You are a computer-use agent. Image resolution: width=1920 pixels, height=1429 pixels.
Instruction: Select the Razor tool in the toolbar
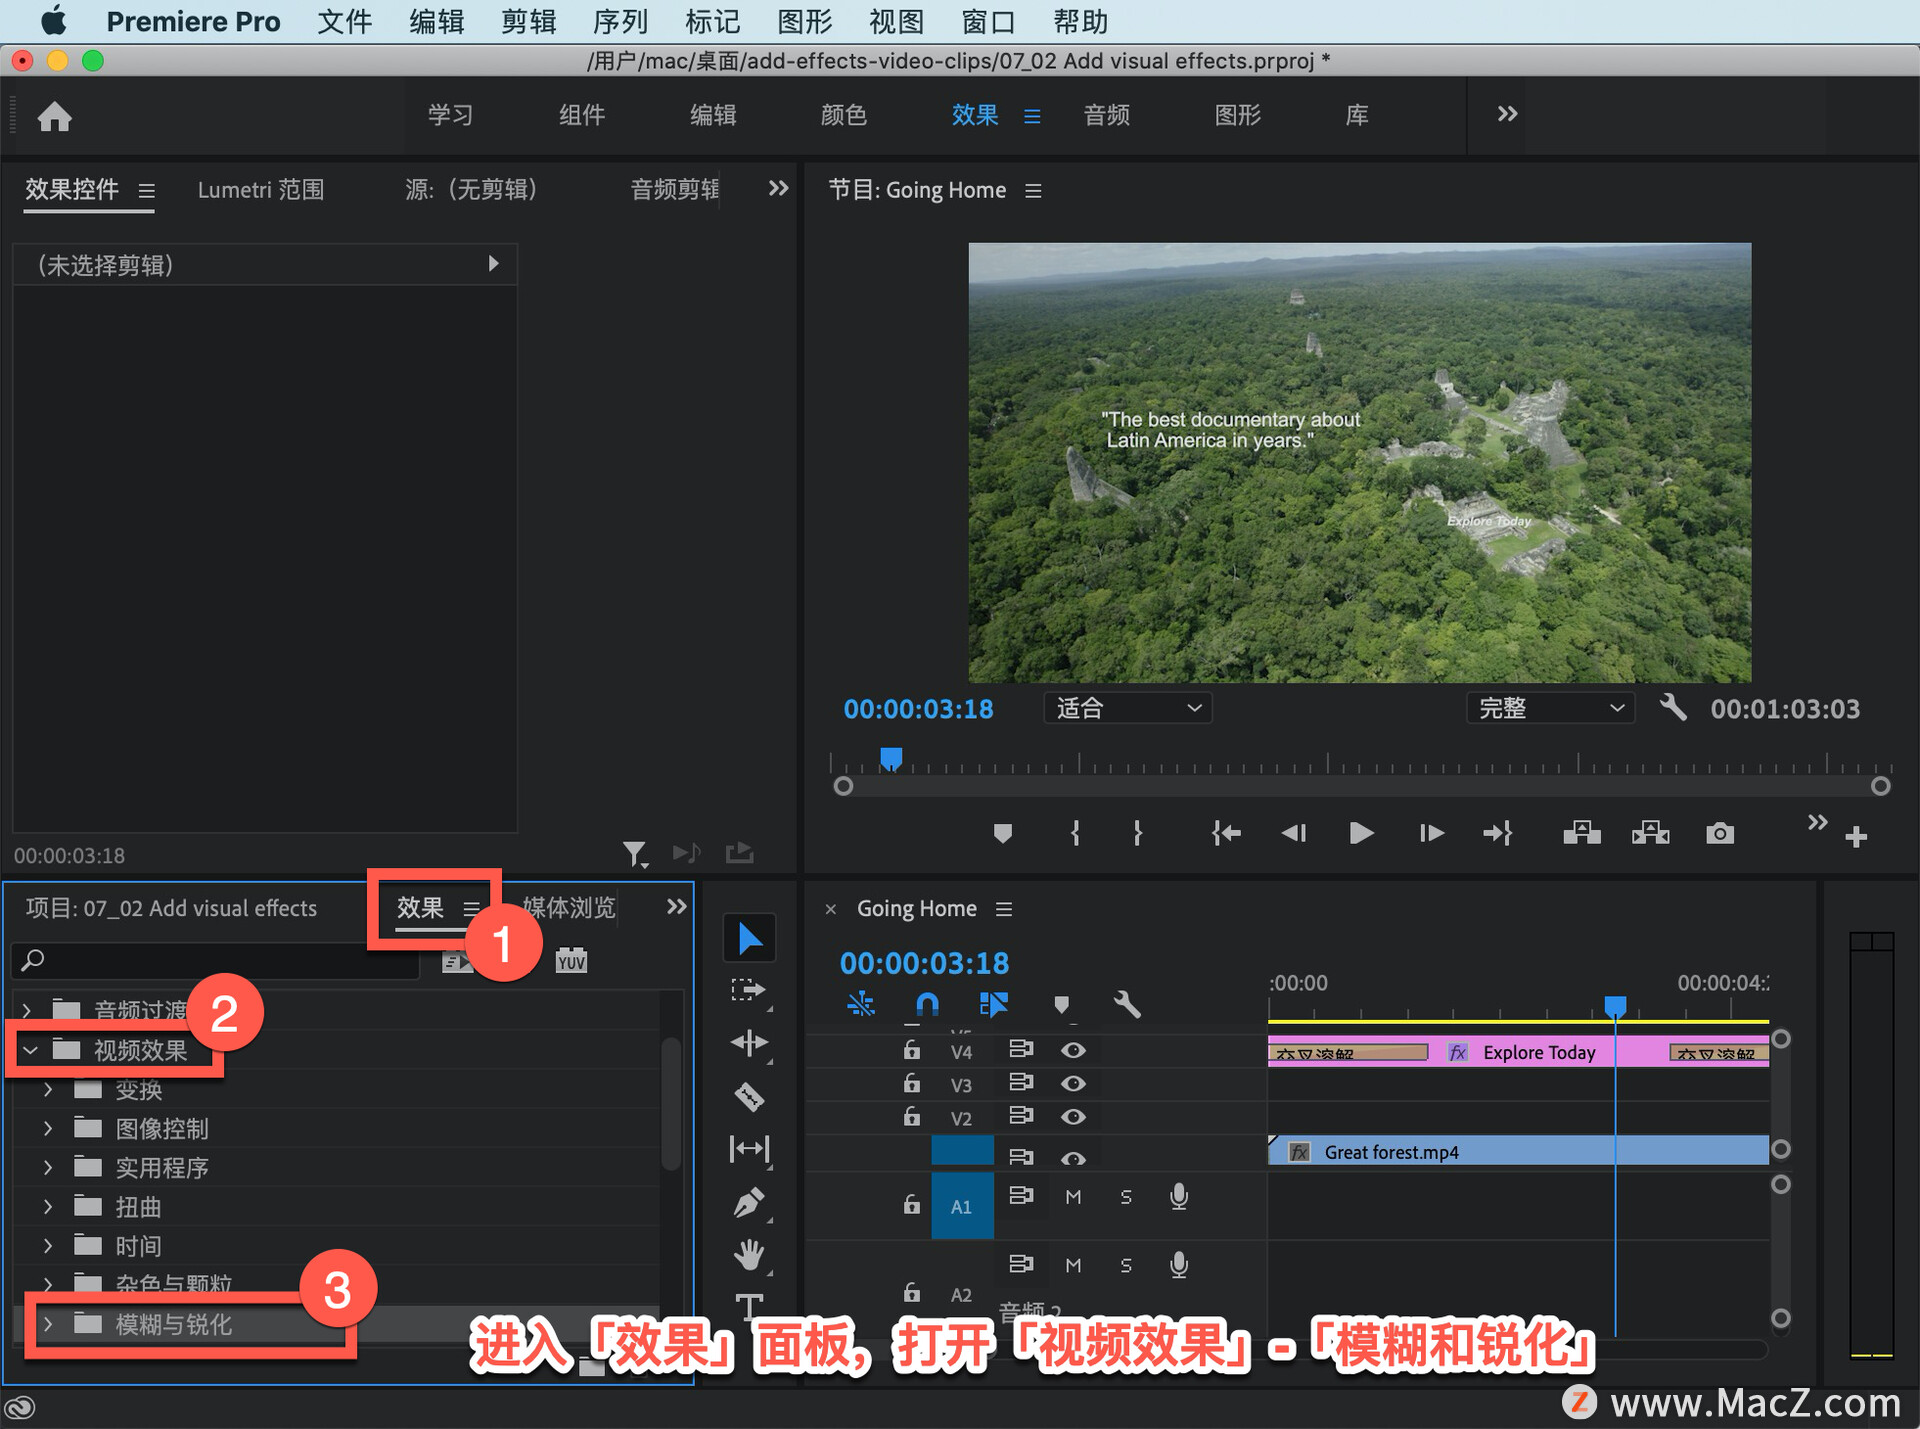[x=749, y=1097]
